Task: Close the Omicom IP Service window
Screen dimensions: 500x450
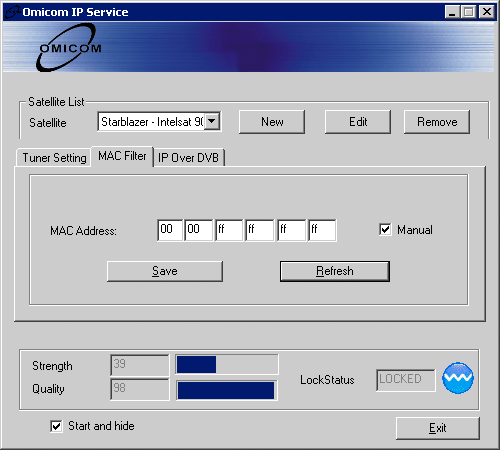Action: [x=487, y=12]
